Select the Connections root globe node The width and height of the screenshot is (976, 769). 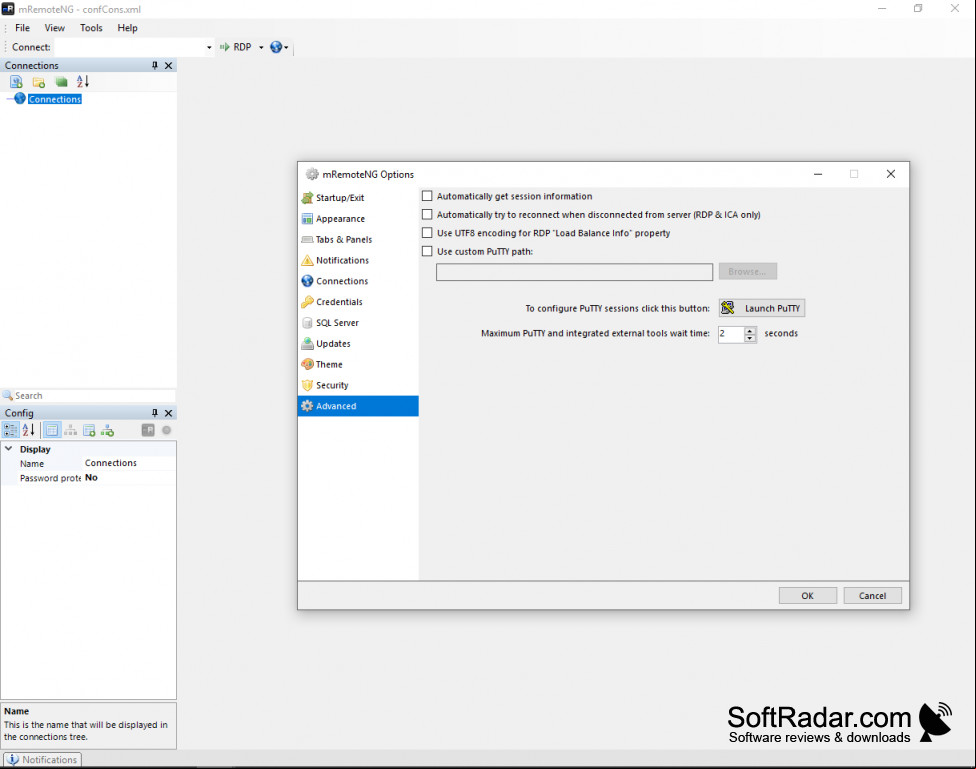coord(21,98)
